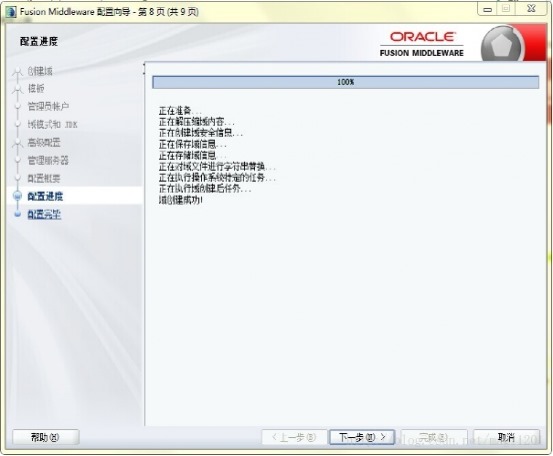Click the 正在执行域创建后任务... log line

[205, 189]
